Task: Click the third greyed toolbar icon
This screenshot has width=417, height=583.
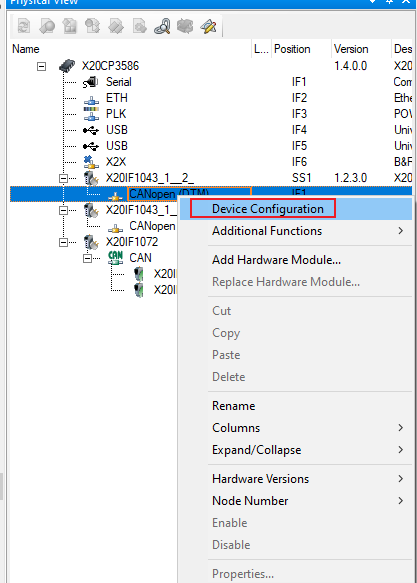Action: pyautogui.click(x=70, y=26)
